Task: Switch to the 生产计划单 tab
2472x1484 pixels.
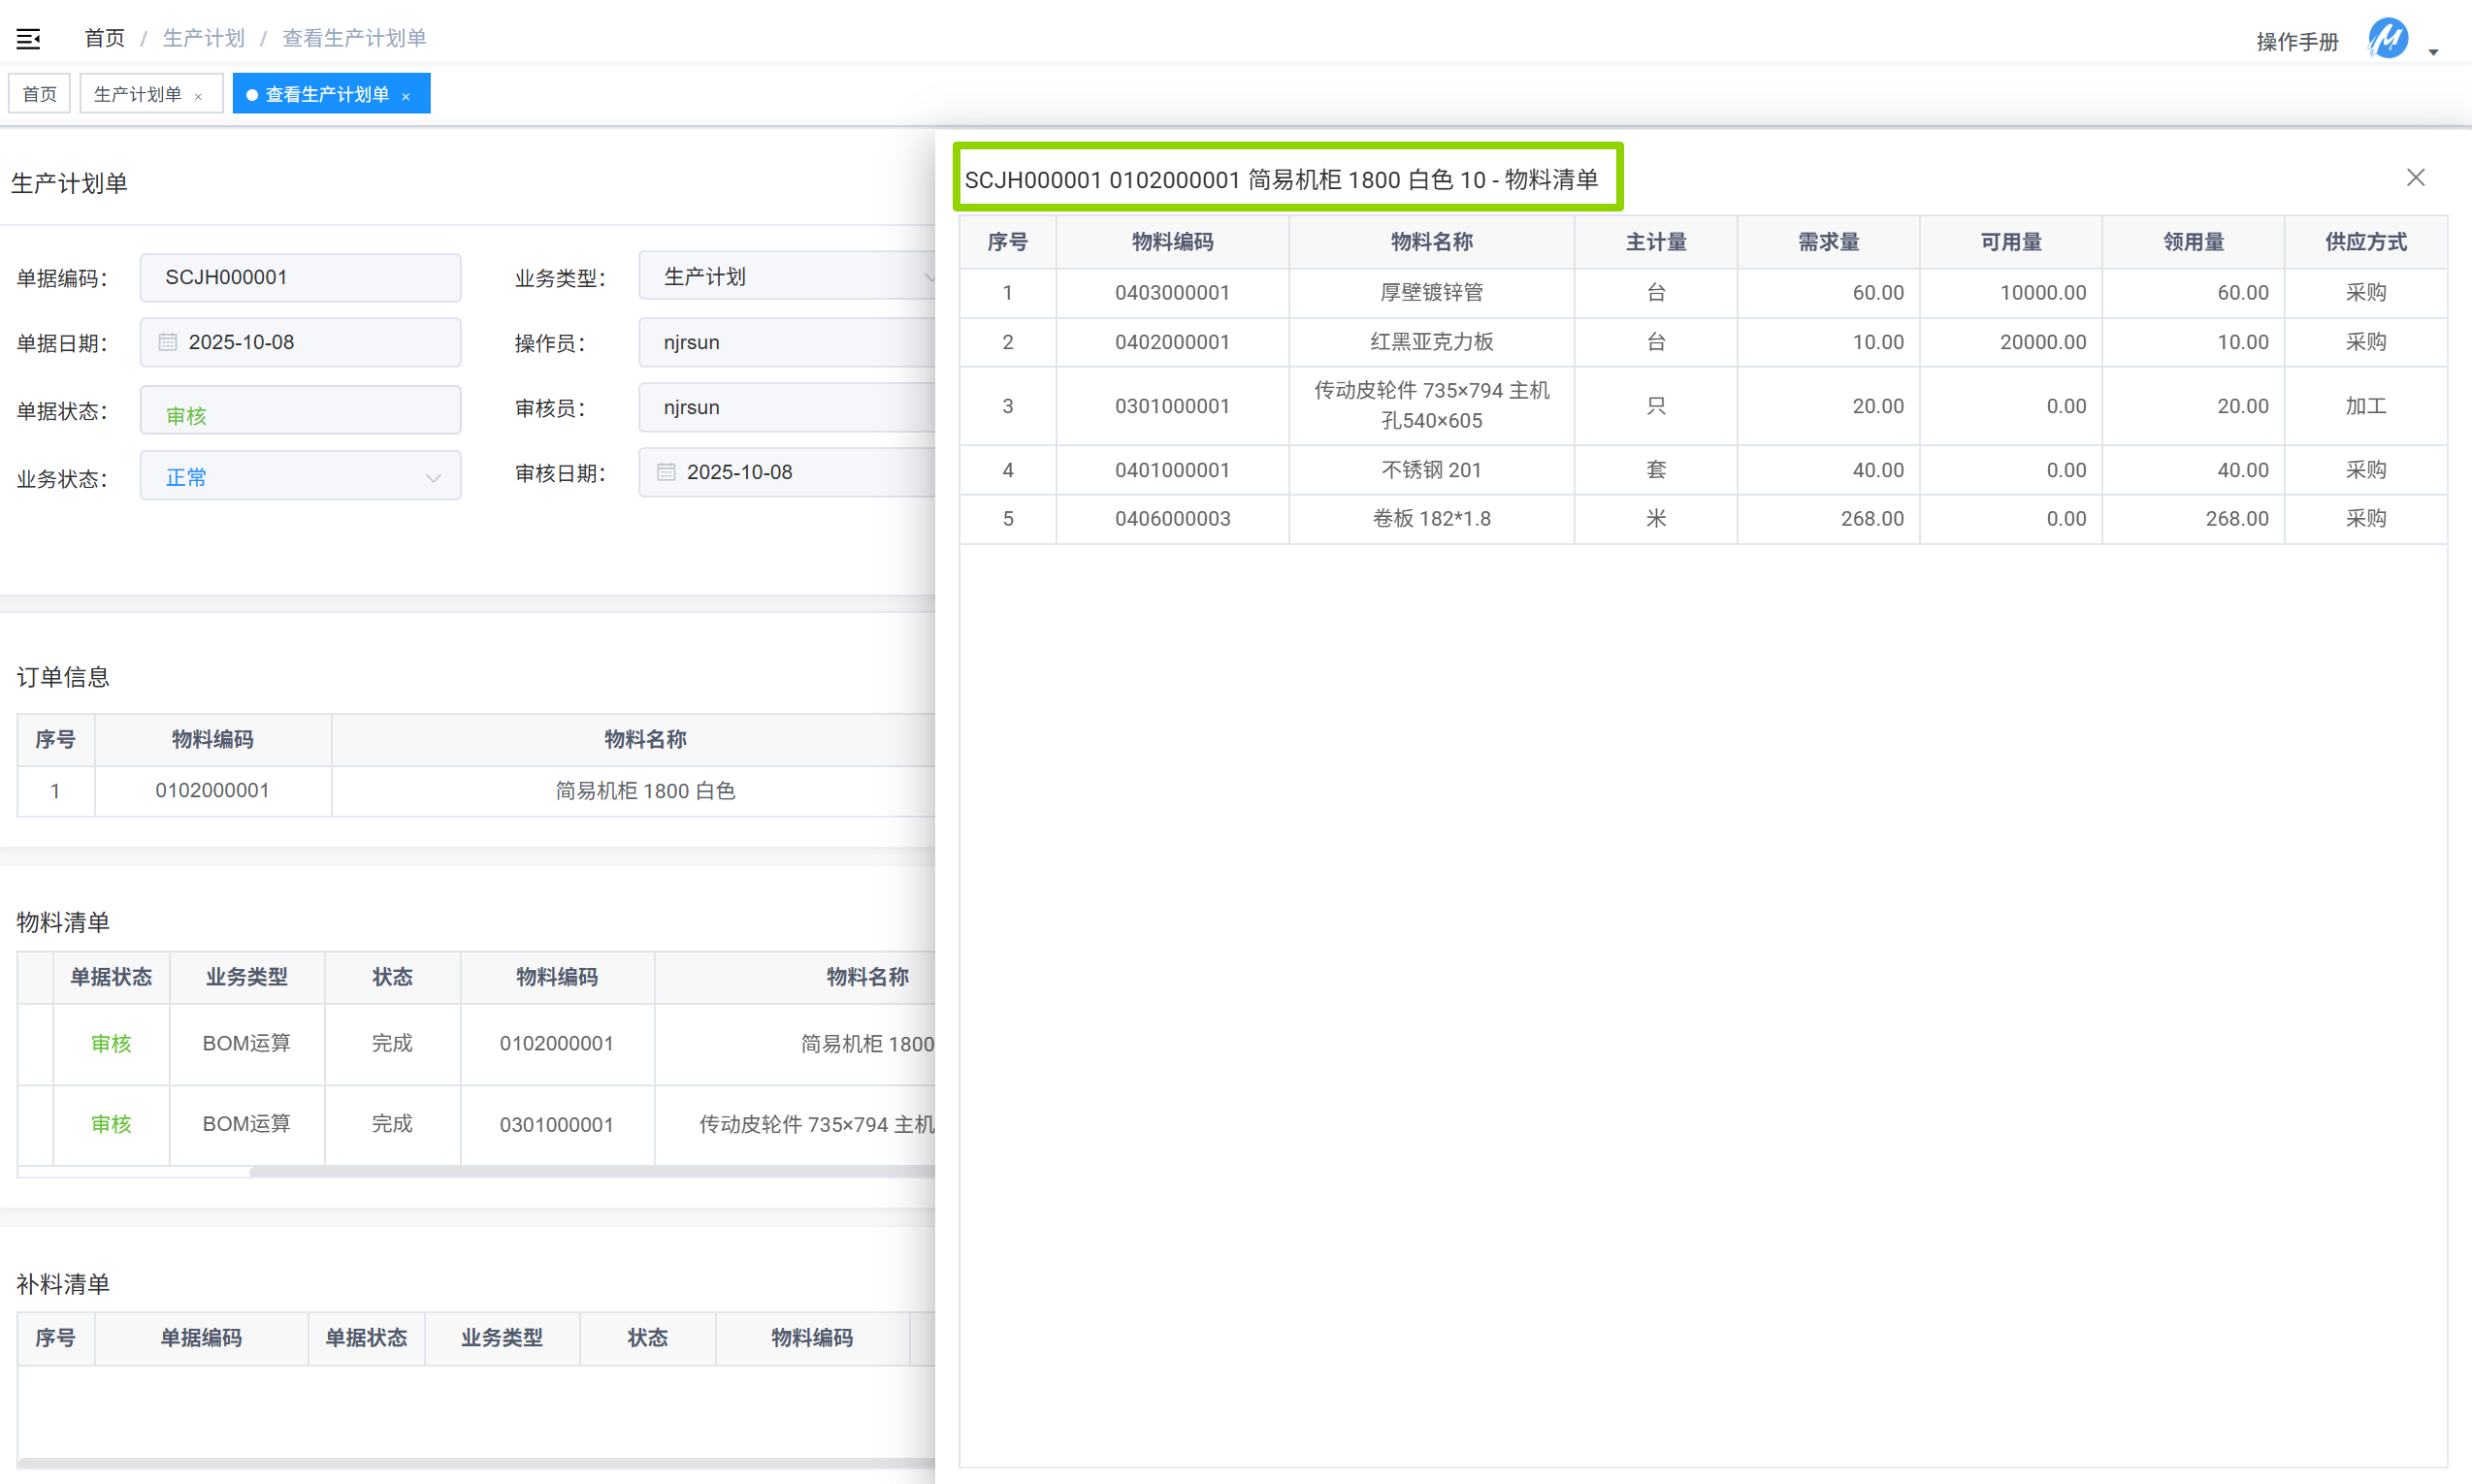Action: (x=138, y=94)
